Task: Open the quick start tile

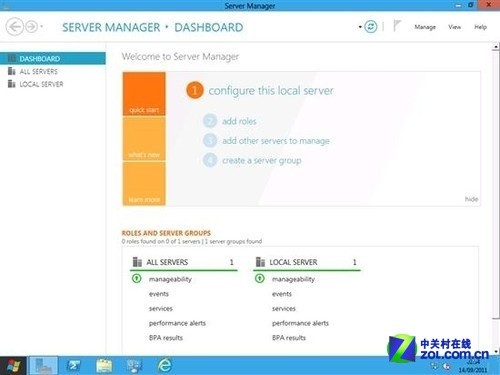Action: [144, 94]
